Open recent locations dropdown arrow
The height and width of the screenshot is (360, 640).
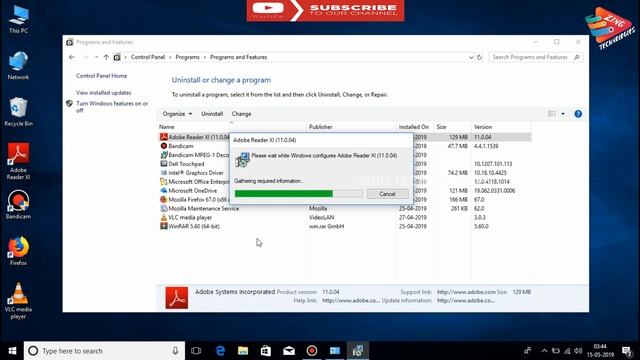click(x=96, y=57)
